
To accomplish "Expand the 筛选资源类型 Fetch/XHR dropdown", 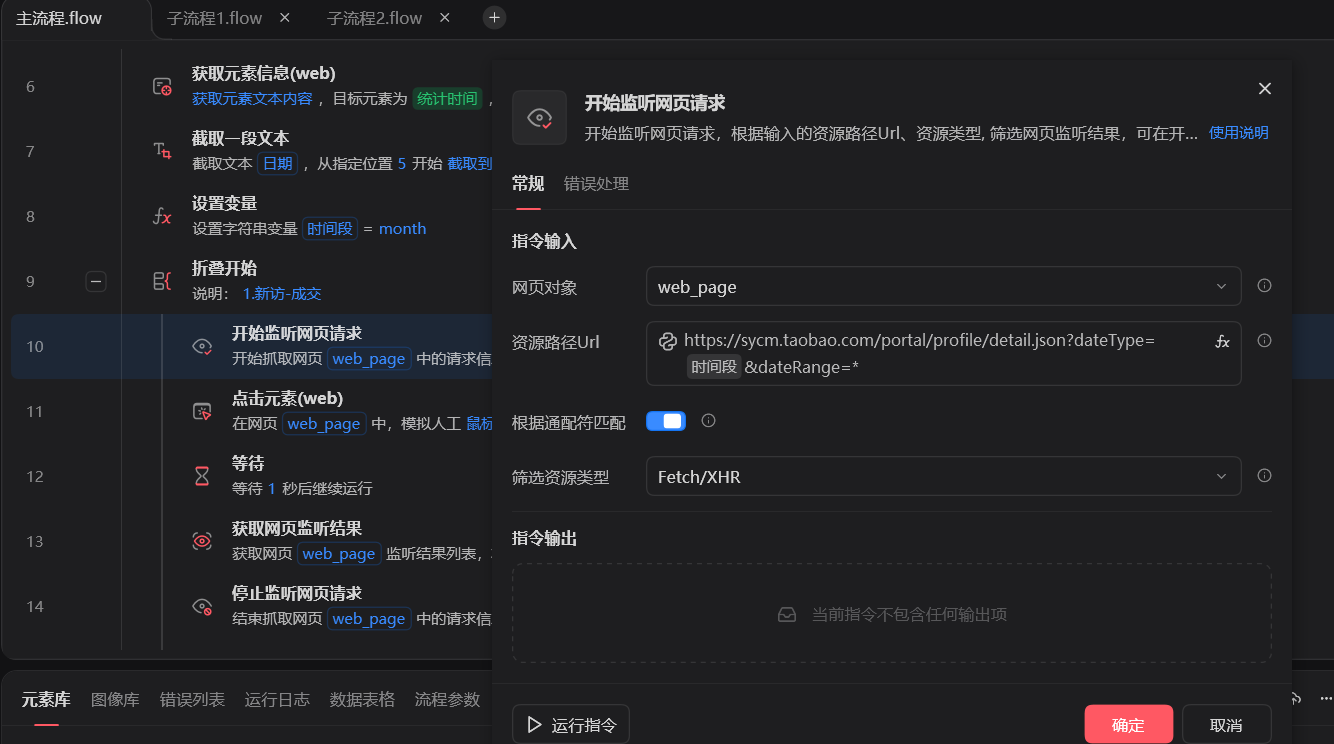I will click(x=942, y=476).
